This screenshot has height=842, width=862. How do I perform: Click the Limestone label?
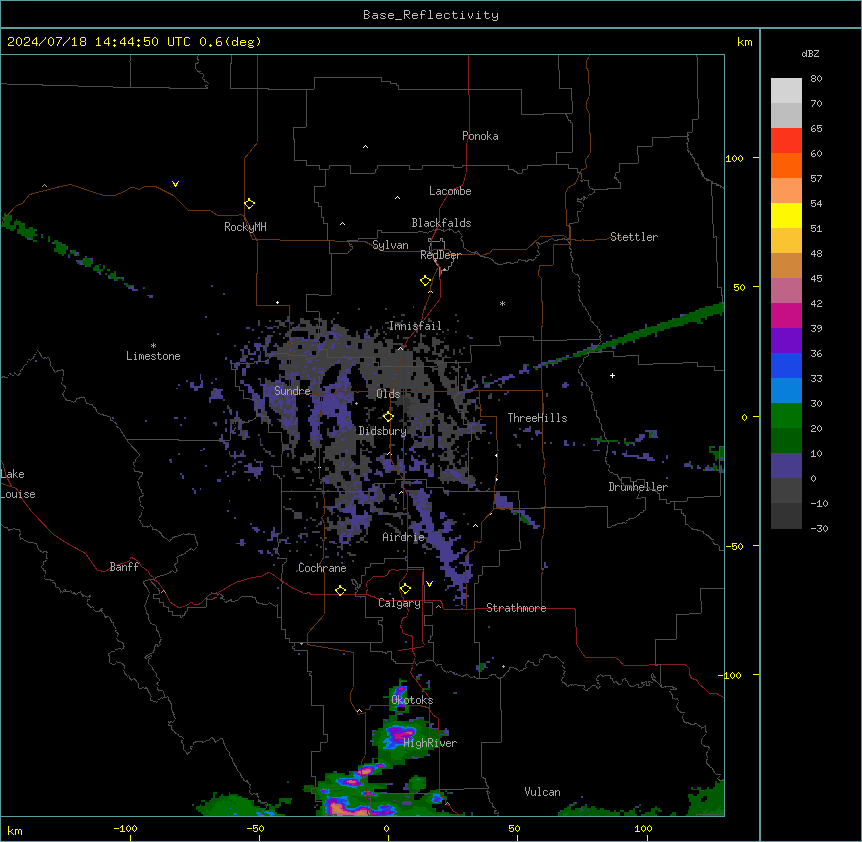pyautogui.click(x=153, y=356)
